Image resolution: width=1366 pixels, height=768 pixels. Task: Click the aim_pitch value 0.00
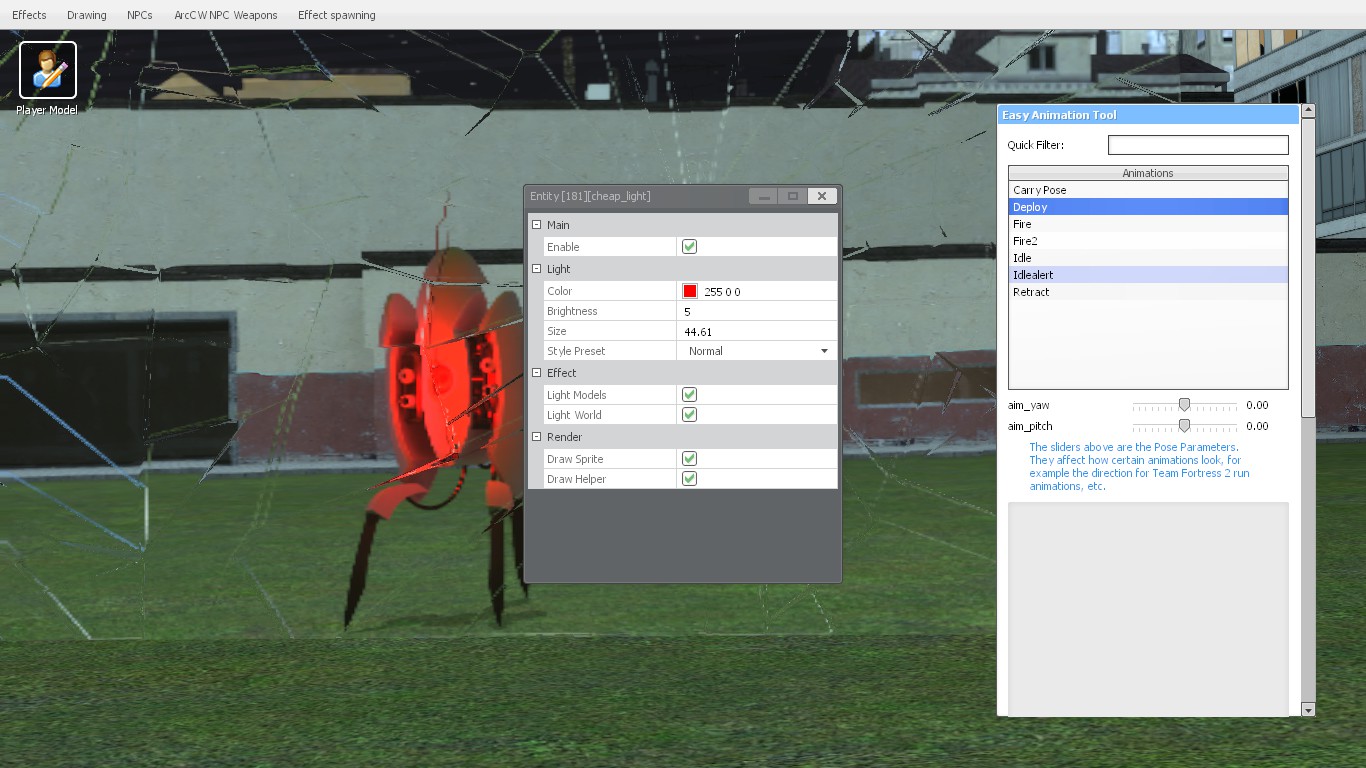click(x=1257, y=426)
